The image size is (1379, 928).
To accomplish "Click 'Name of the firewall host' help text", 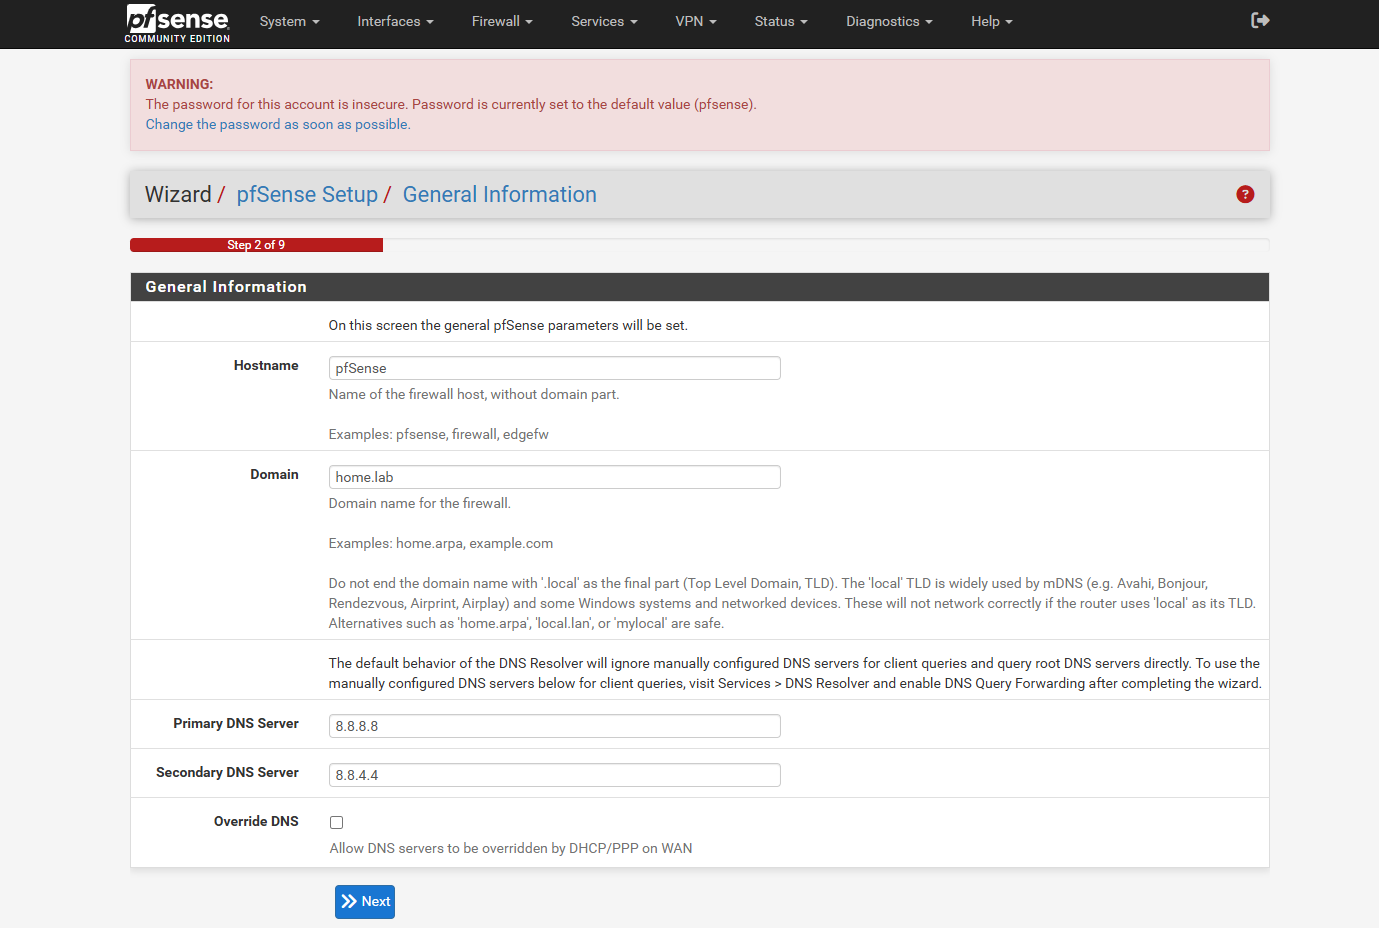I will [x=474, y=394].
